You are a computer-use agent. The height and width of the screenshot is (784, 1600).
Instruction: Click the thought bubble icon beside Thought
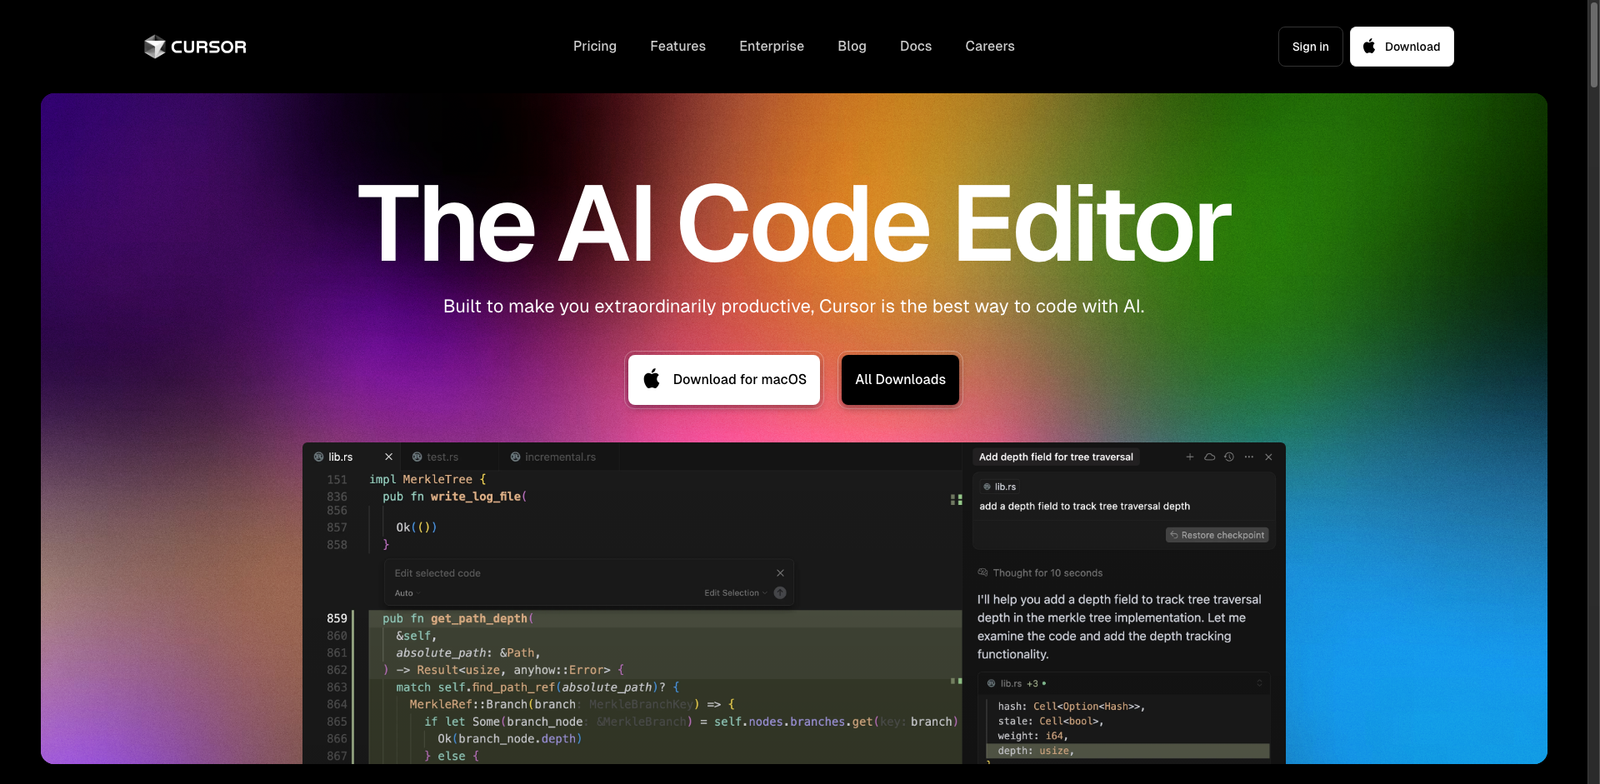click(x=983, y=573)
